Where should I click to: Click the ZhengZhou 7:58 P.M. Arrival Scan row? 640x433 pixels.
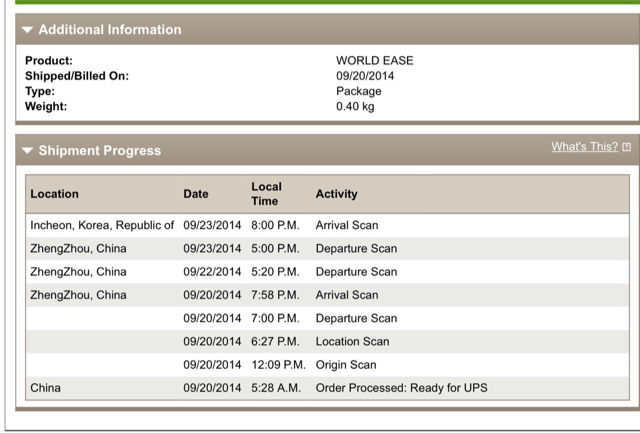pos(327,295)
